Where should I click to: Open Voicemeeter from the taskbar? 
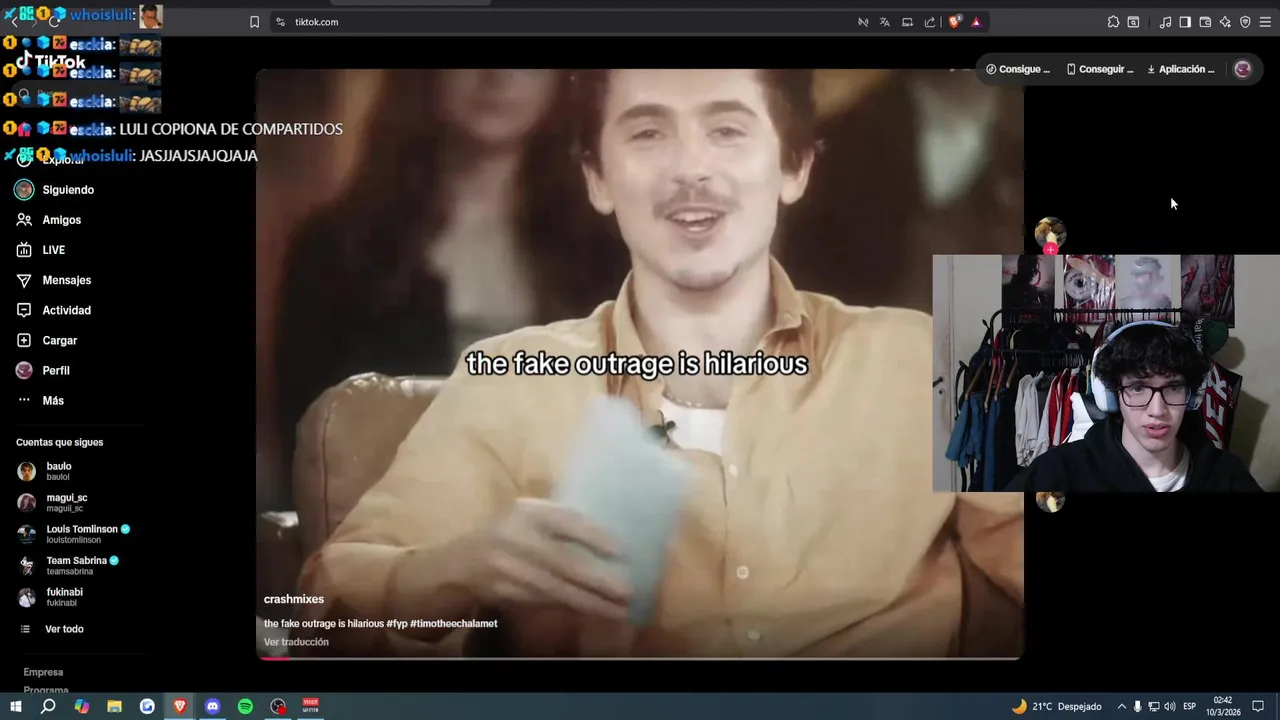pos(311,706)
